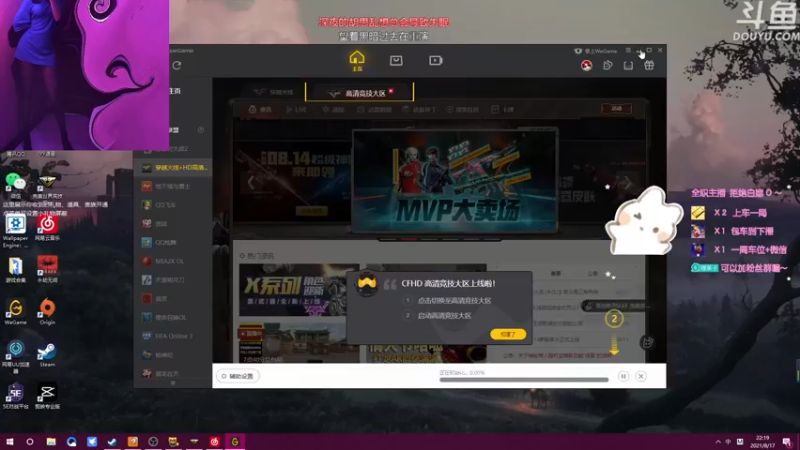Screen dimensions: 800x450
Task: Open Cortana circle on the taskbar
Action: coord(30,442)
